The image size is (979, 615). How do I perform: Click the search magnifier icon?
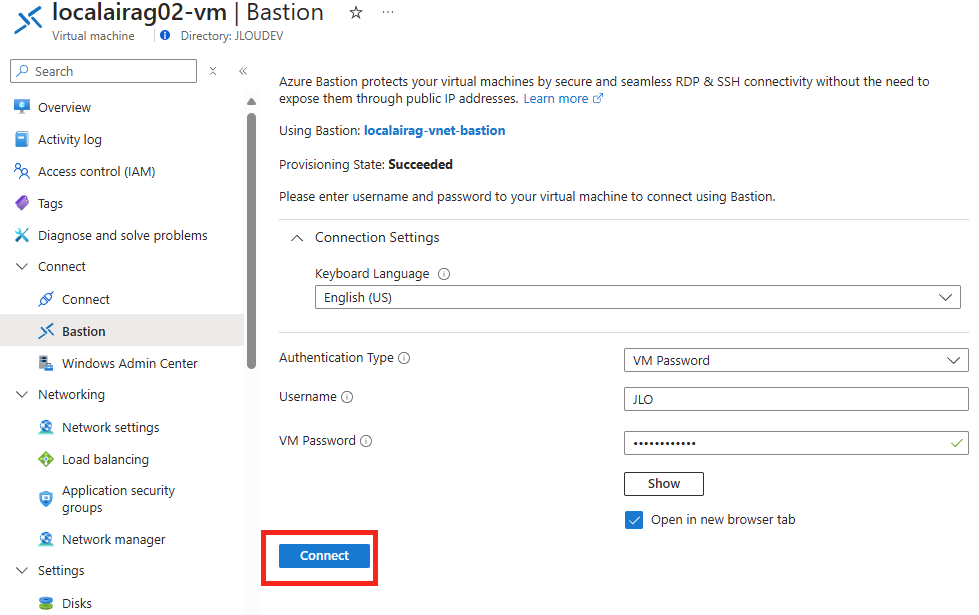(22, 71)
